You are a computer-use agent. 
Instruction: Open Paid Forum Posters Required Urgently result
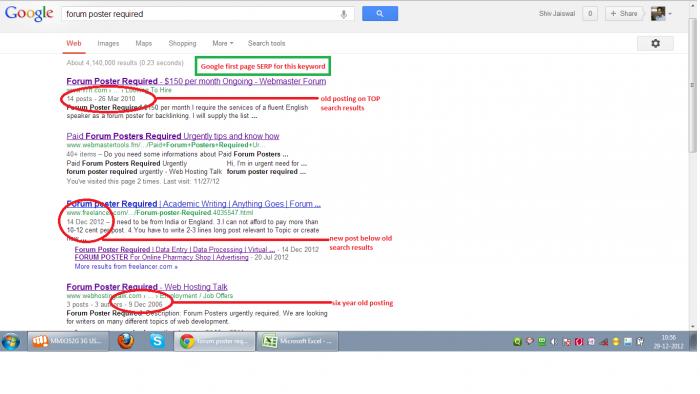(x=173, y=136)
